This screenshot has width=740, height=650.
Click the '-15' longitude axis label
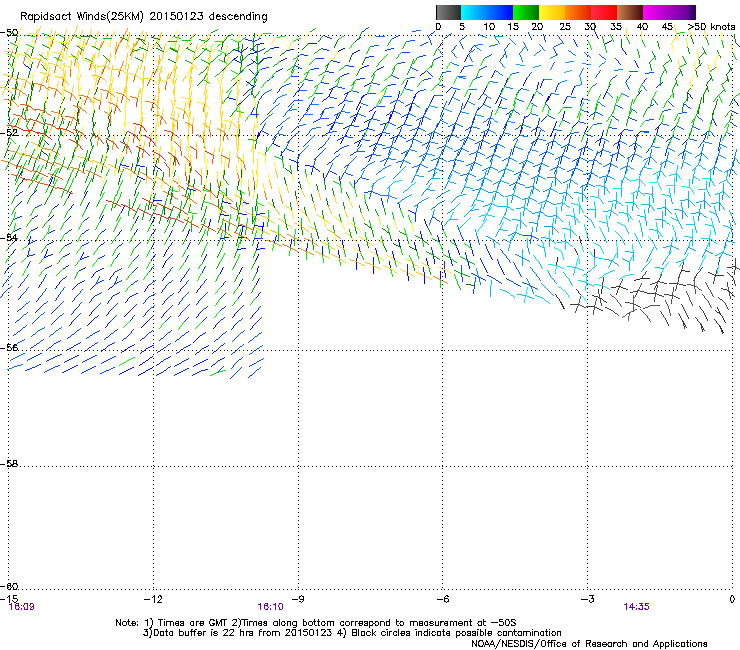[x=9, y=599]
